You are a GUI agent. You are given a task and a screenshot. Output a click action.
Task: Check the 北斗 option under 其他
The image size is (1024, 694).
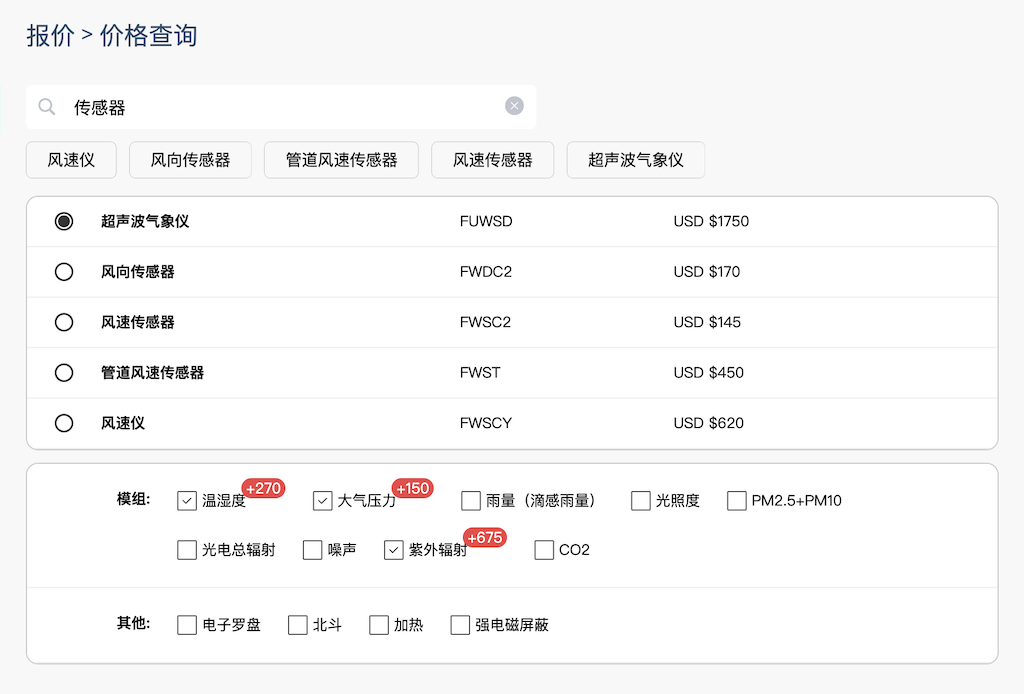coord(296,624)
